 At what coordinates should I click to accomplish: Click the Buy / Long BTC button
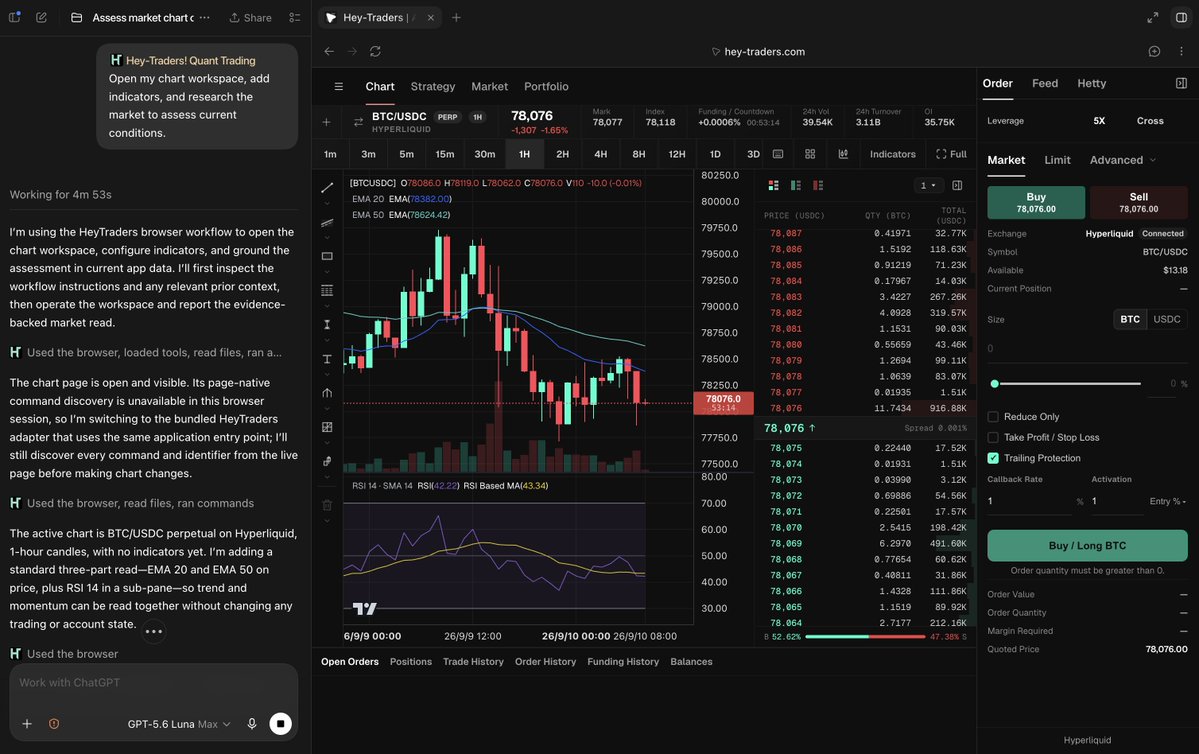[x=1087, y=545]
